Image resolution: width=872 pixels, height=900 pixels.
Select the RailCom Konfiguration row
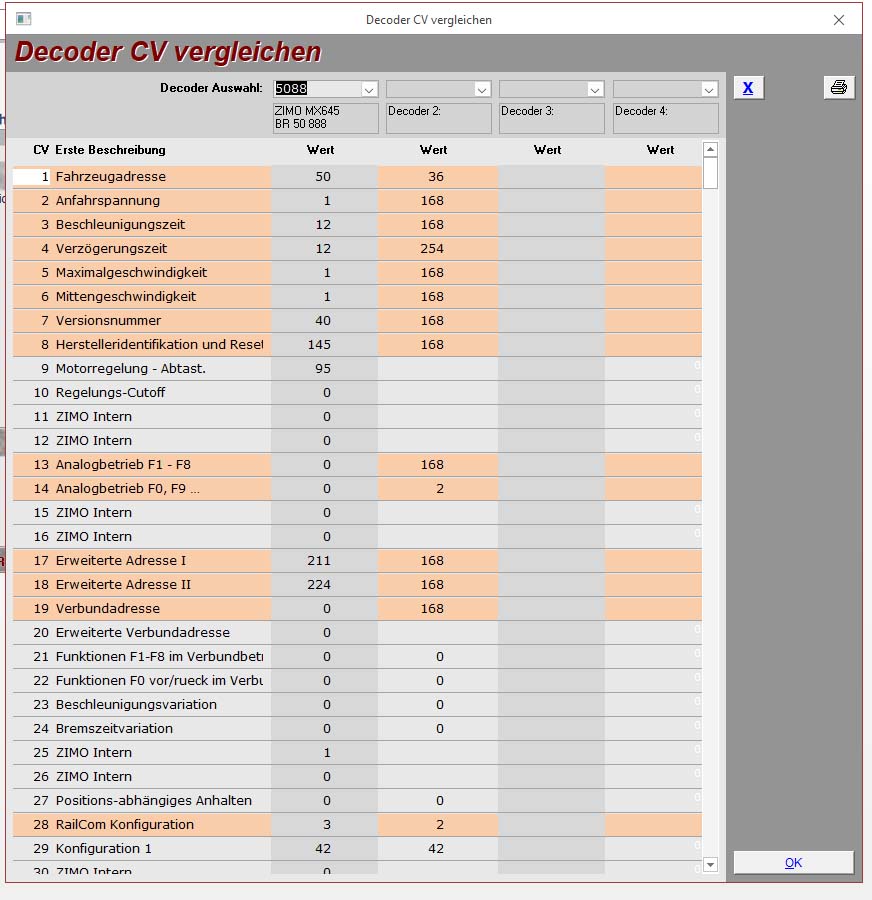[357, 825]
